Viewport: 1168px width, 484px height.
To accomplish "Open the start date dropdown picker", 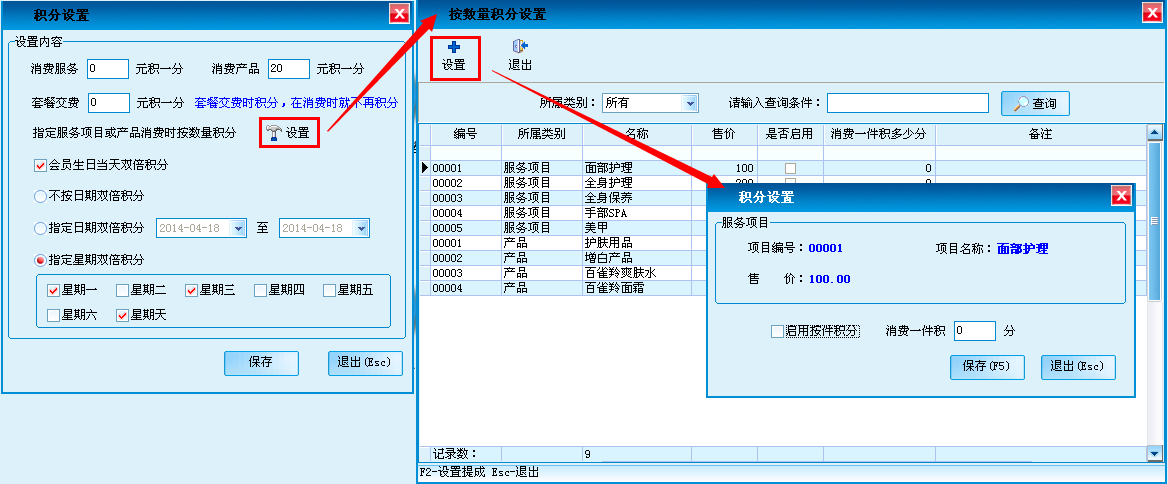I will tap(238, 228).
